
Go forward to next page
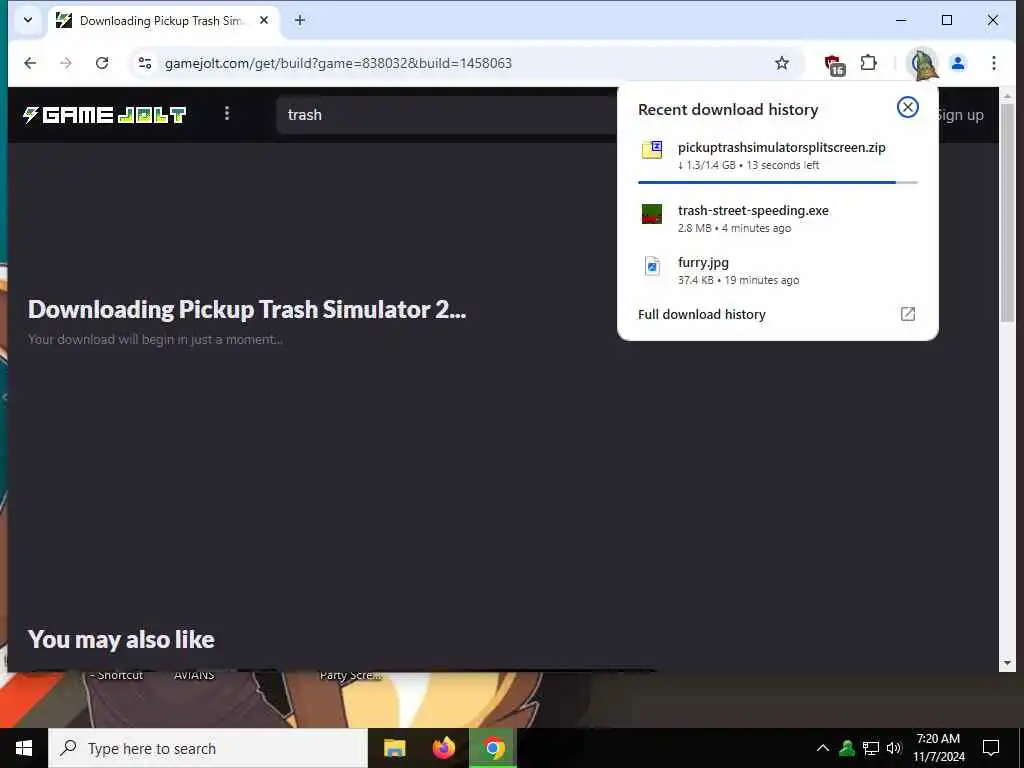pos(66,63)
